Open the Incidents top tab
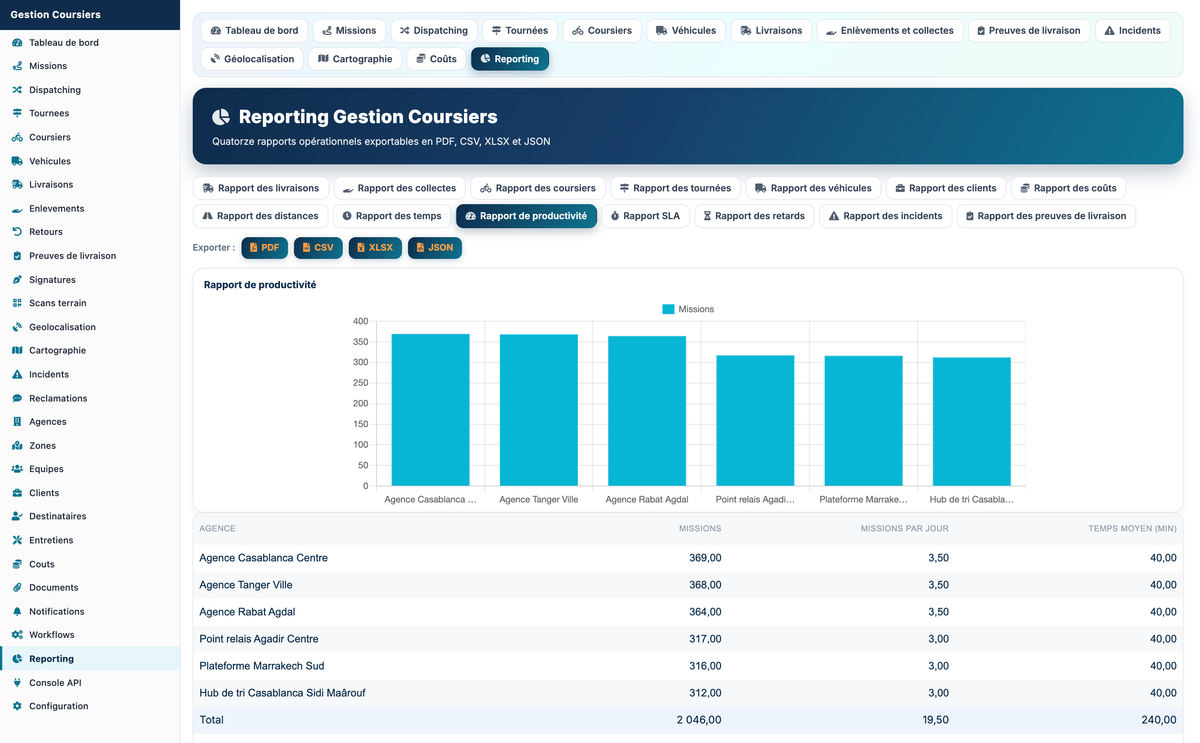The image size is (1200, 743). click(1133, 31)
